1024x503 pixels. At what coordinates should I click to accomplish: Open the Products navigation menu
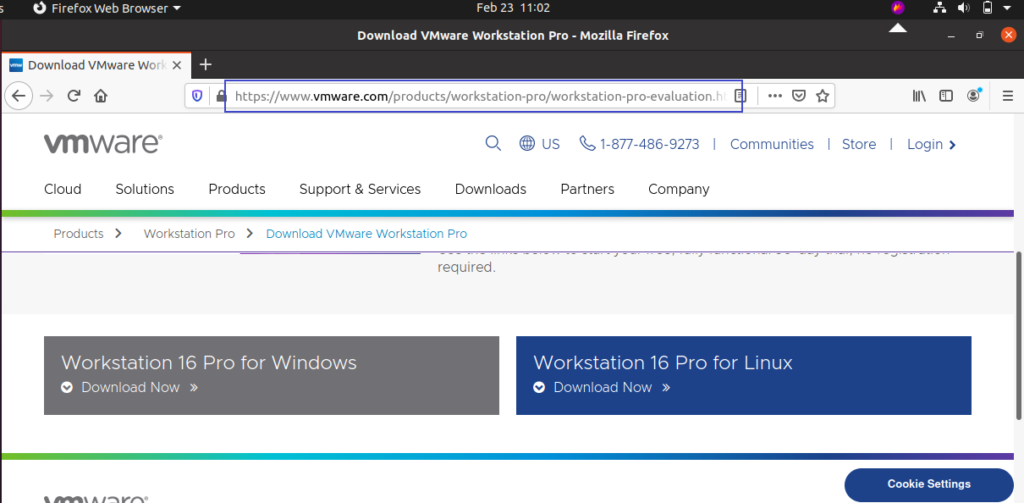[x=237, y=189]
